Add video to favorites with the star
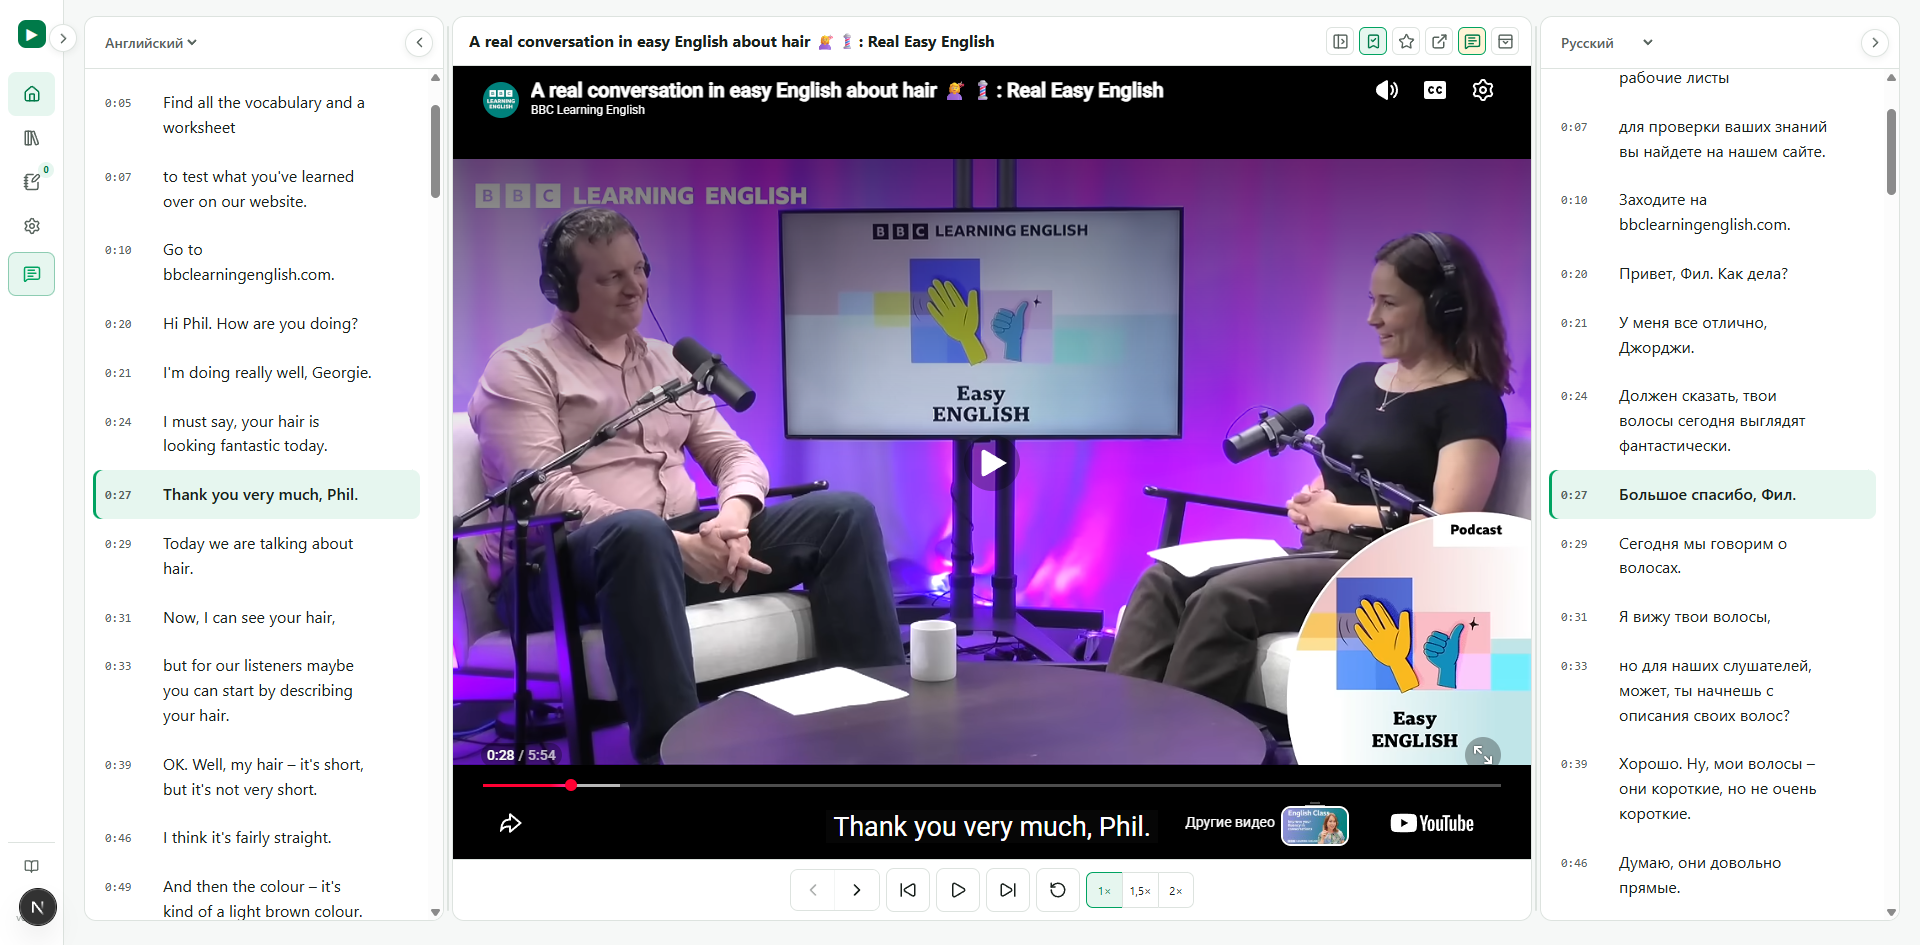This screenshot has width=1920, height=945. pyautogui.click(x=1407, y=42)
